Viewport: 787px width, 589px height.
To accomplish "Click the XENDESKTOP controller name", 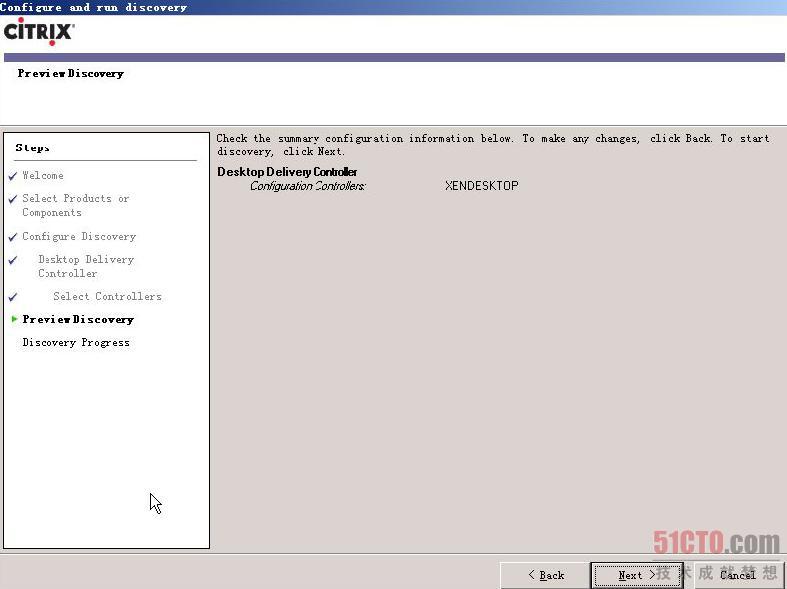I will click(482, 186).
